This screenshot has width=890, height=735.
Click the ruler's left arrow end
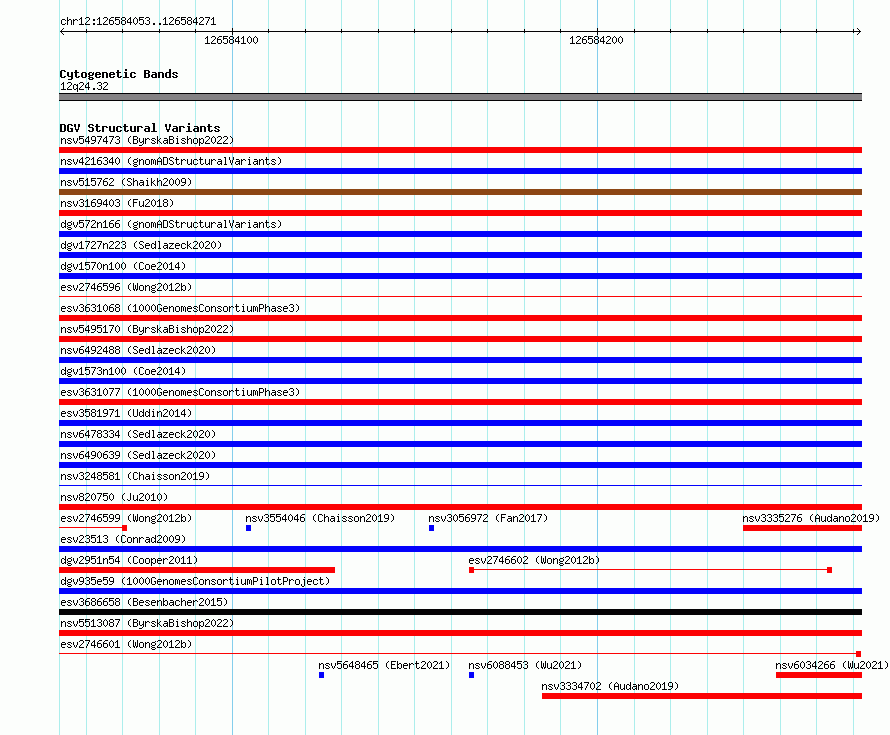tap(62, 32)
